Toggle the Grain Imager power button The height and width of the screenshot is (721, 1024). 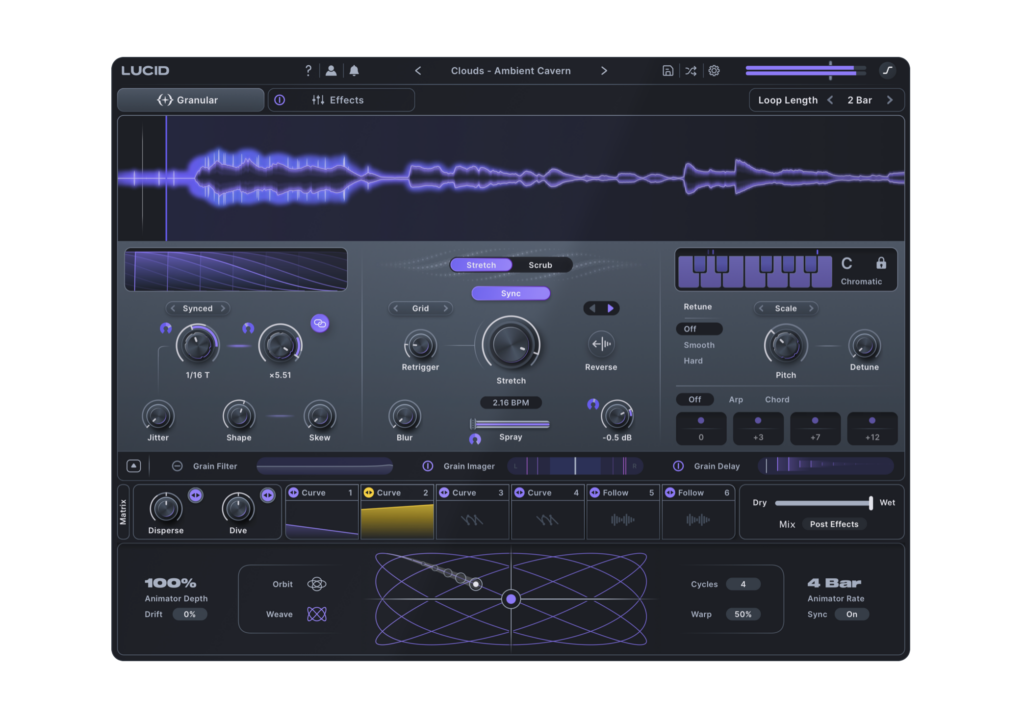tap(428, 466)
